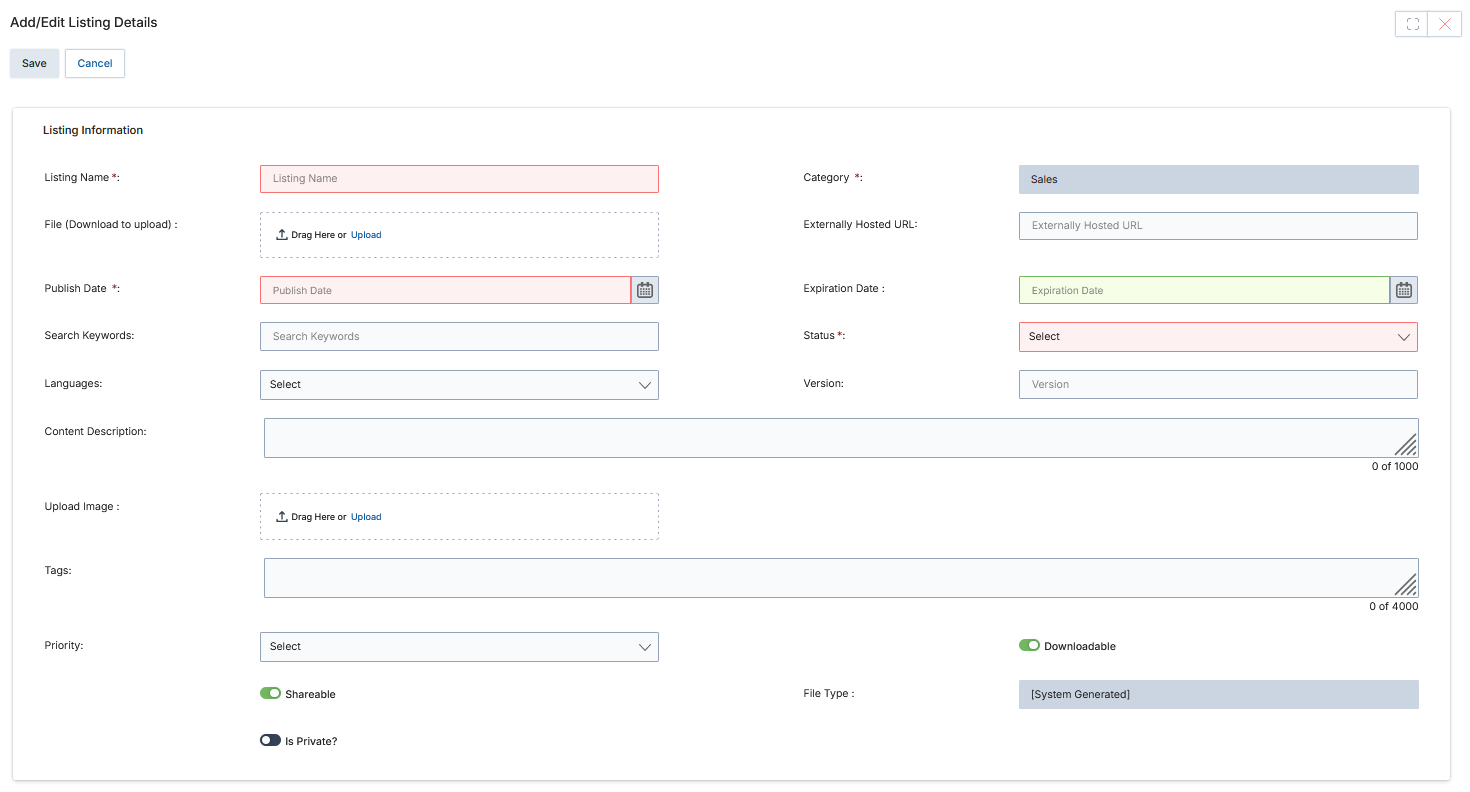Close the Add/Edit Listing Details dialog
The image size is (1470, 792).
1445,24
